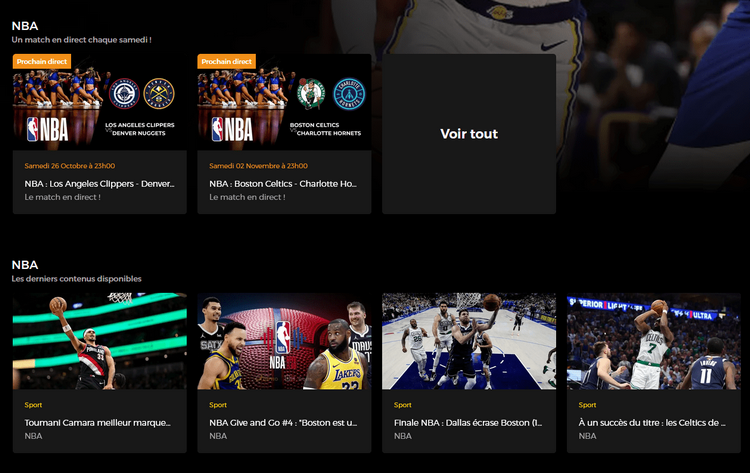
Task: Open title 'NBA : Los Angeles Clippers - Denver...'
Action: [x=99, y=184]
